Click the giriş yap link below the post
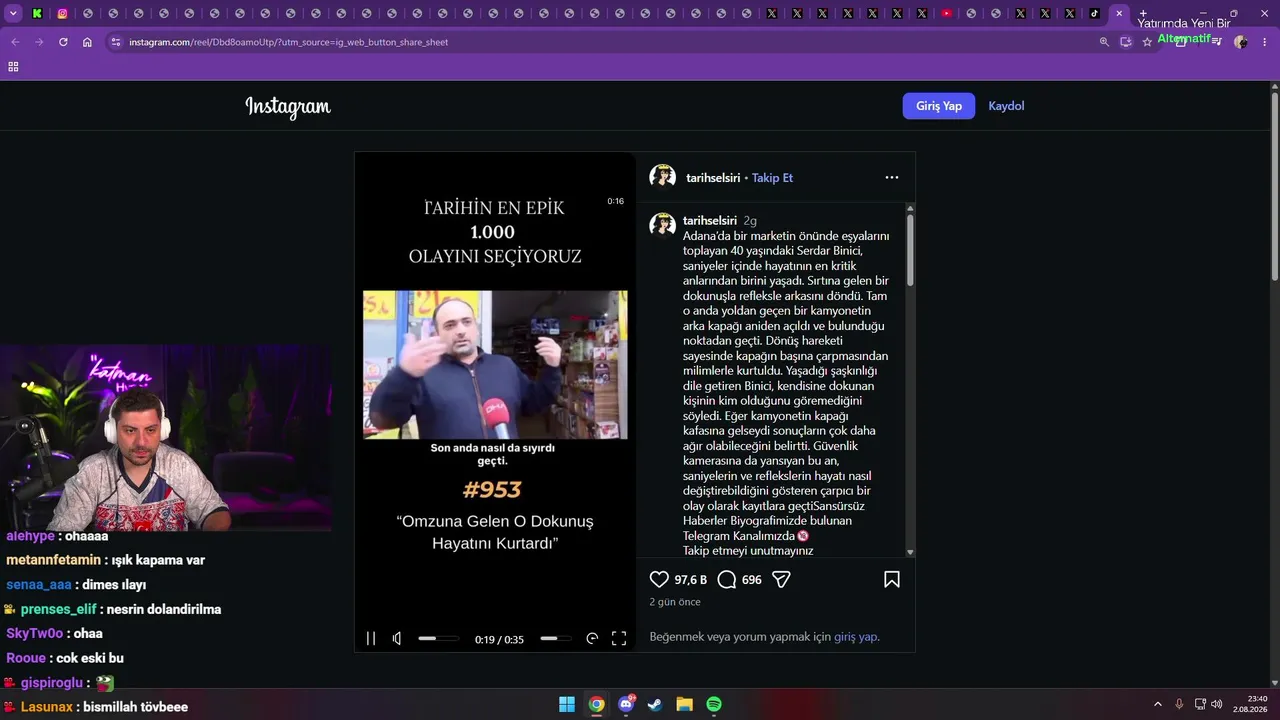This screenshot has width=1280, height=720. [x=855, y=636]
